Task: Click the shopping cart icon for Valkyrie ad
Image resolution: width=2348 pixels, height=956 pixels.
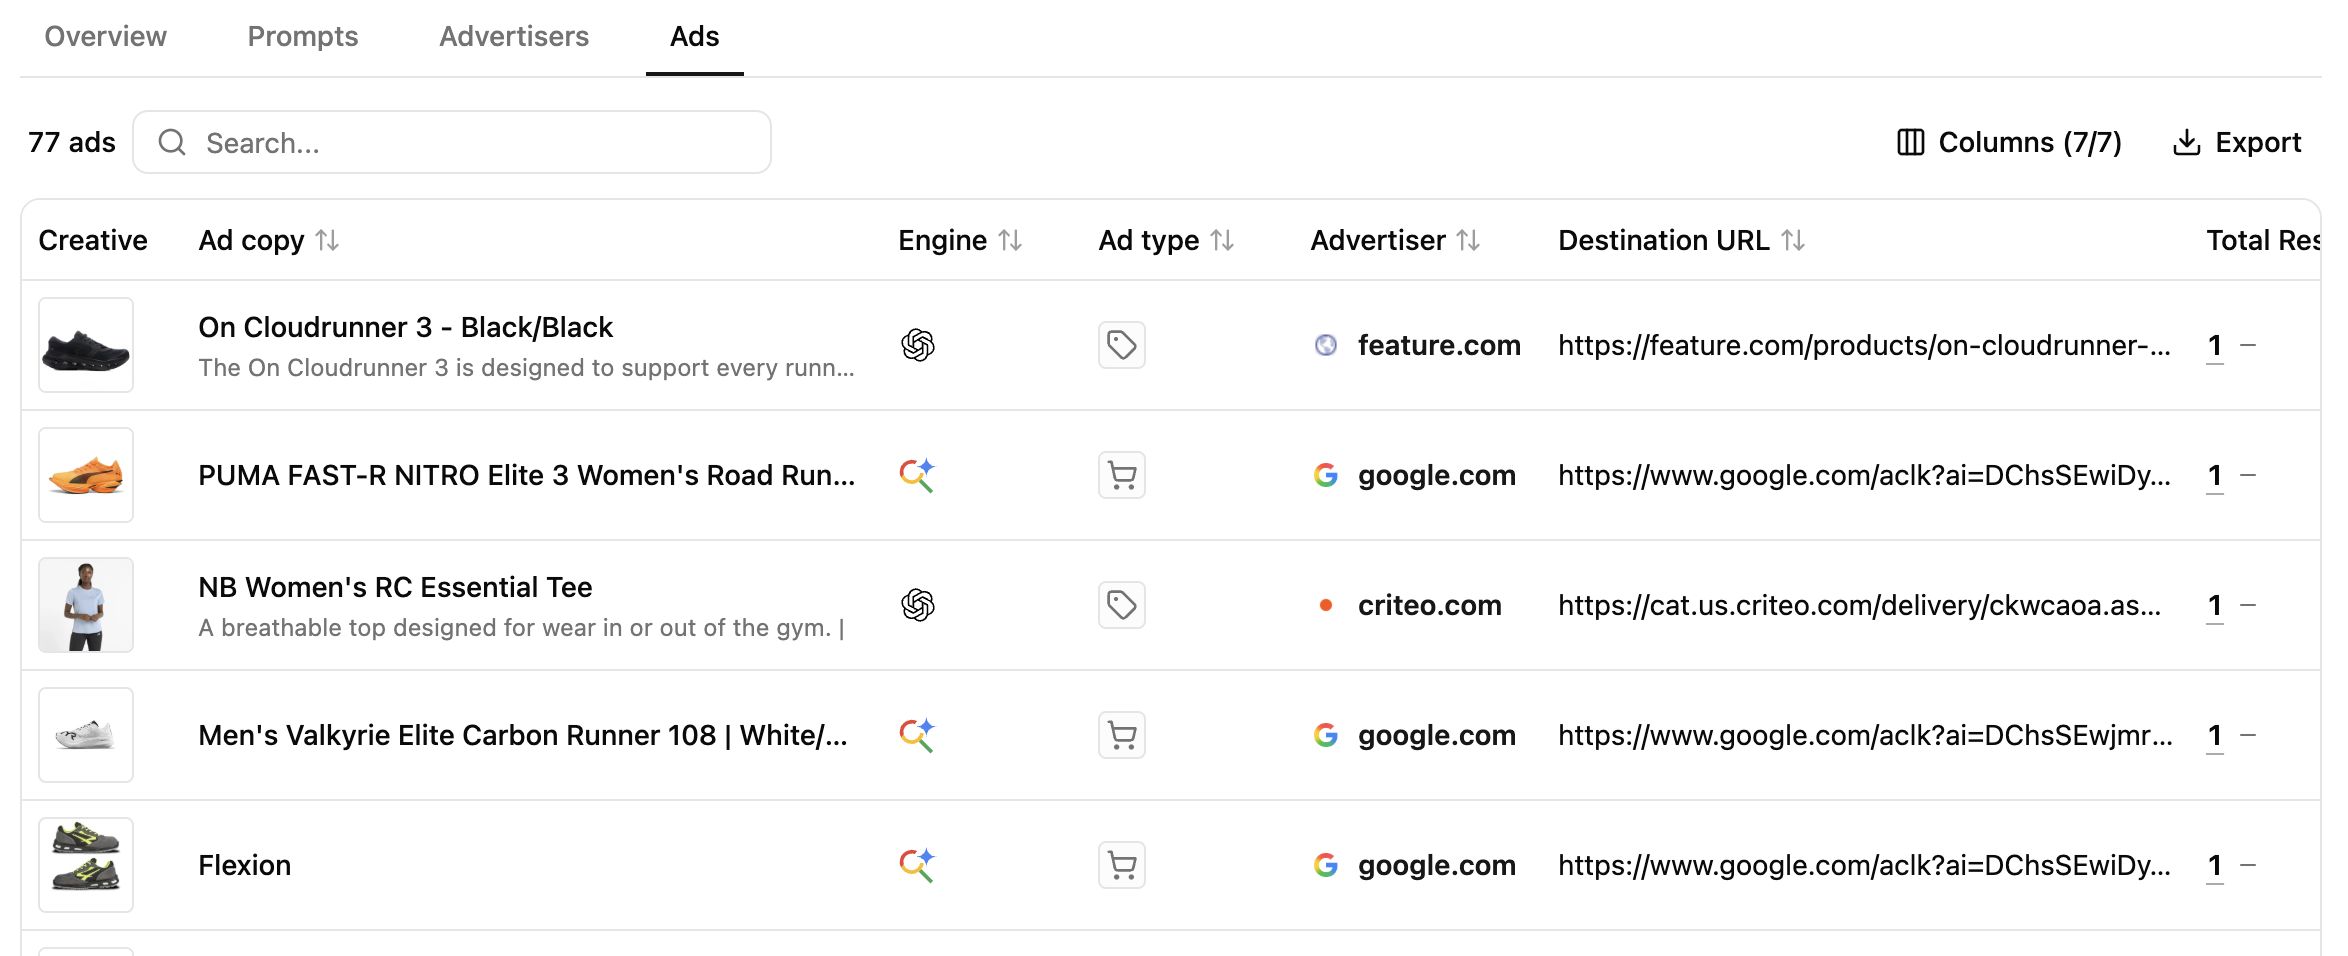Action: click(x=1122, y=735)
